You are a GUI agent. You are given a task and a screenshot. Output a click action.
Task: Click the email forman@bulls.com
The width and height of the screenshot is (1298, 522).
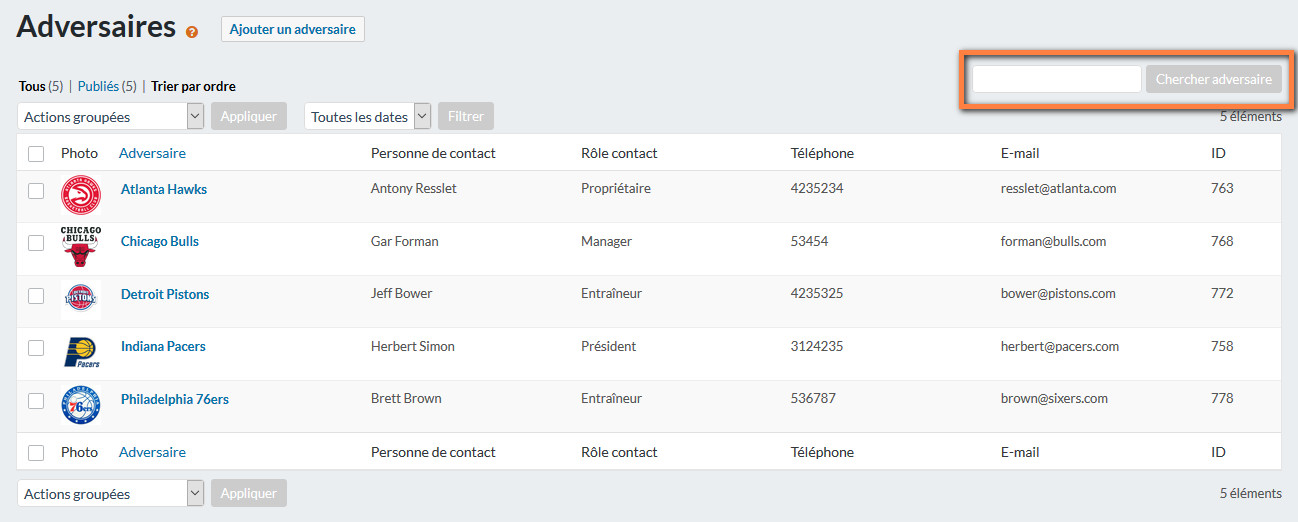[1054, 241]
